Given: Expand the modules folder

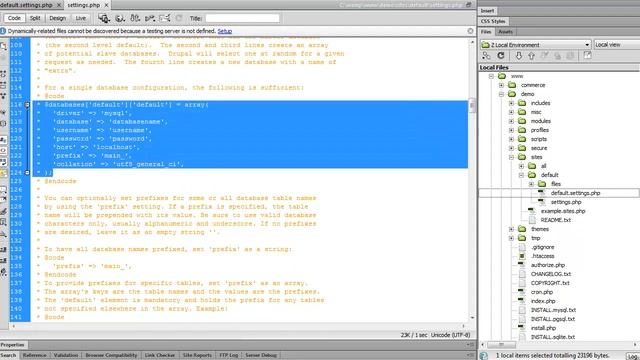Looking at the screenshot, I should tap(511, 121).
